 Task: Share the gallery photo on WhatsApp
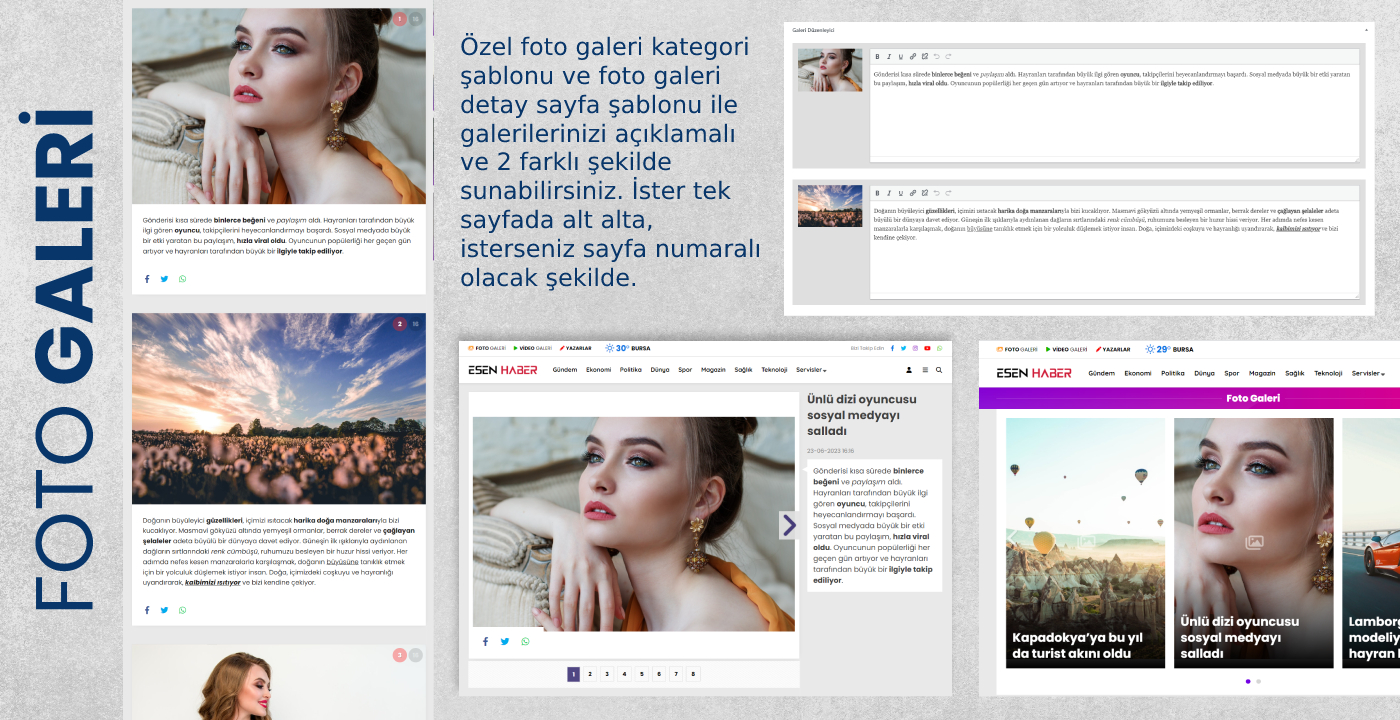(525, 641)
